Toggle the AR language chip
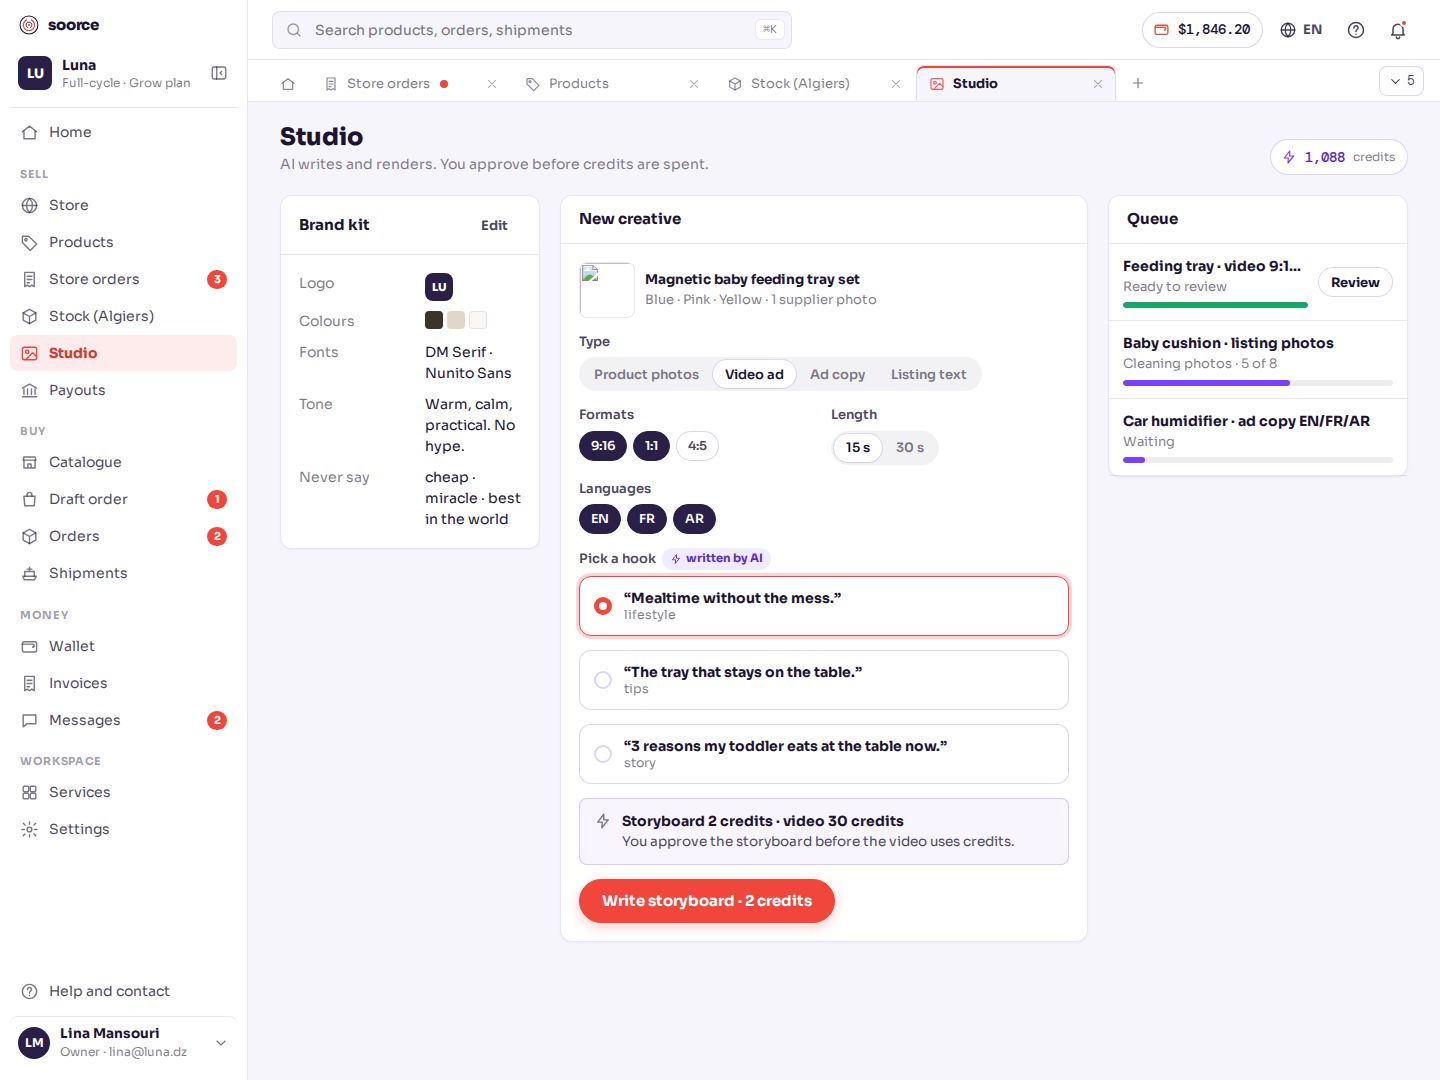The height and width of the screenshot is (1080, 1440). click(x=695, y=519)
